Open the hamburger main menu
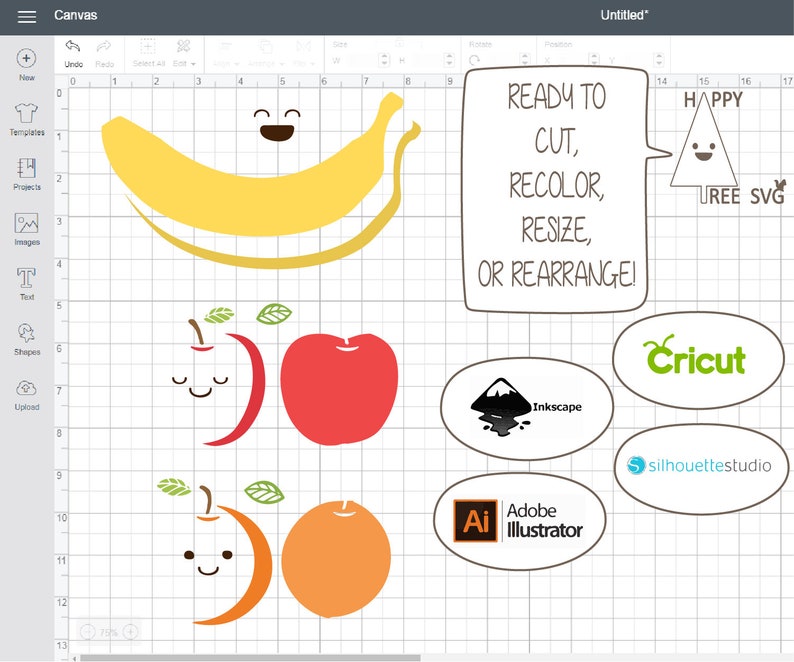The height and width of the screenshot is (662, 794). tap(27, 16)
